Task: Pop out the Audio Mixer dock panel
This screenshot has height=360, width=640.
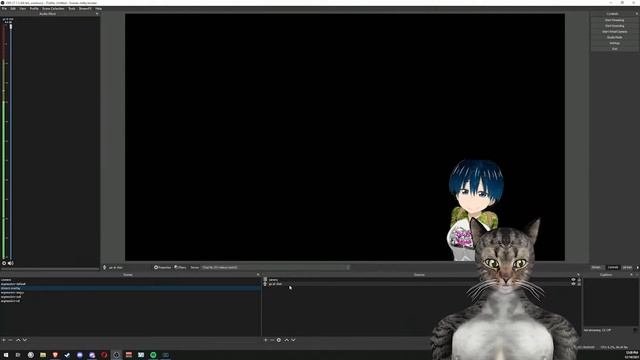Action: 97,14
